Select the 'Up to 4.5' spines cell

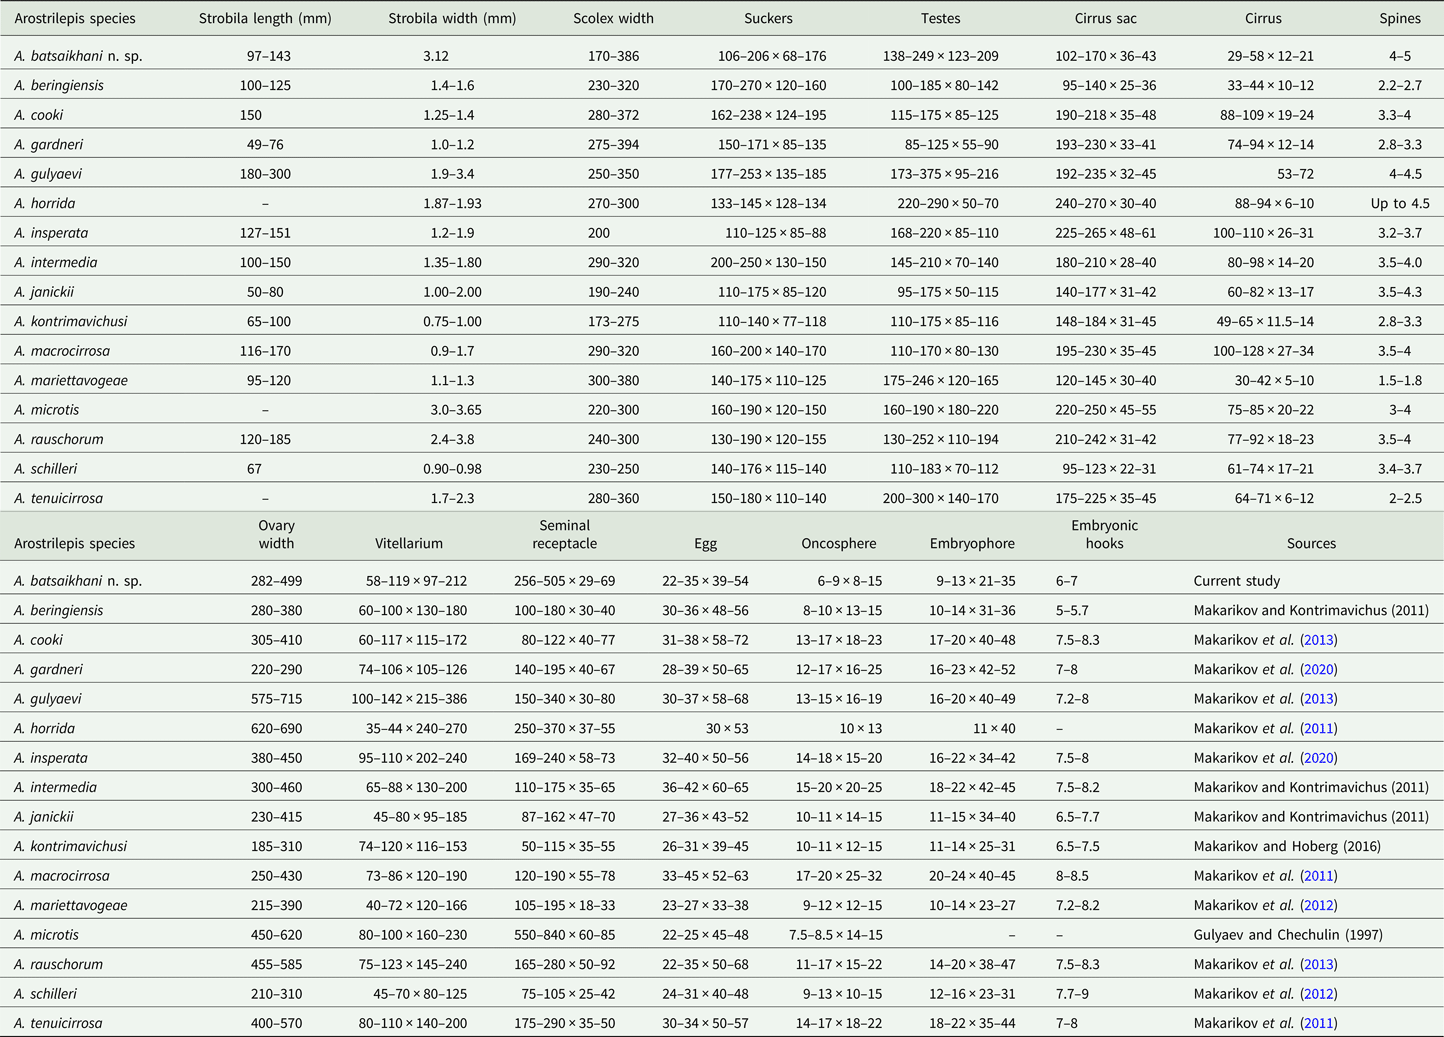(x=1399, y=203)
